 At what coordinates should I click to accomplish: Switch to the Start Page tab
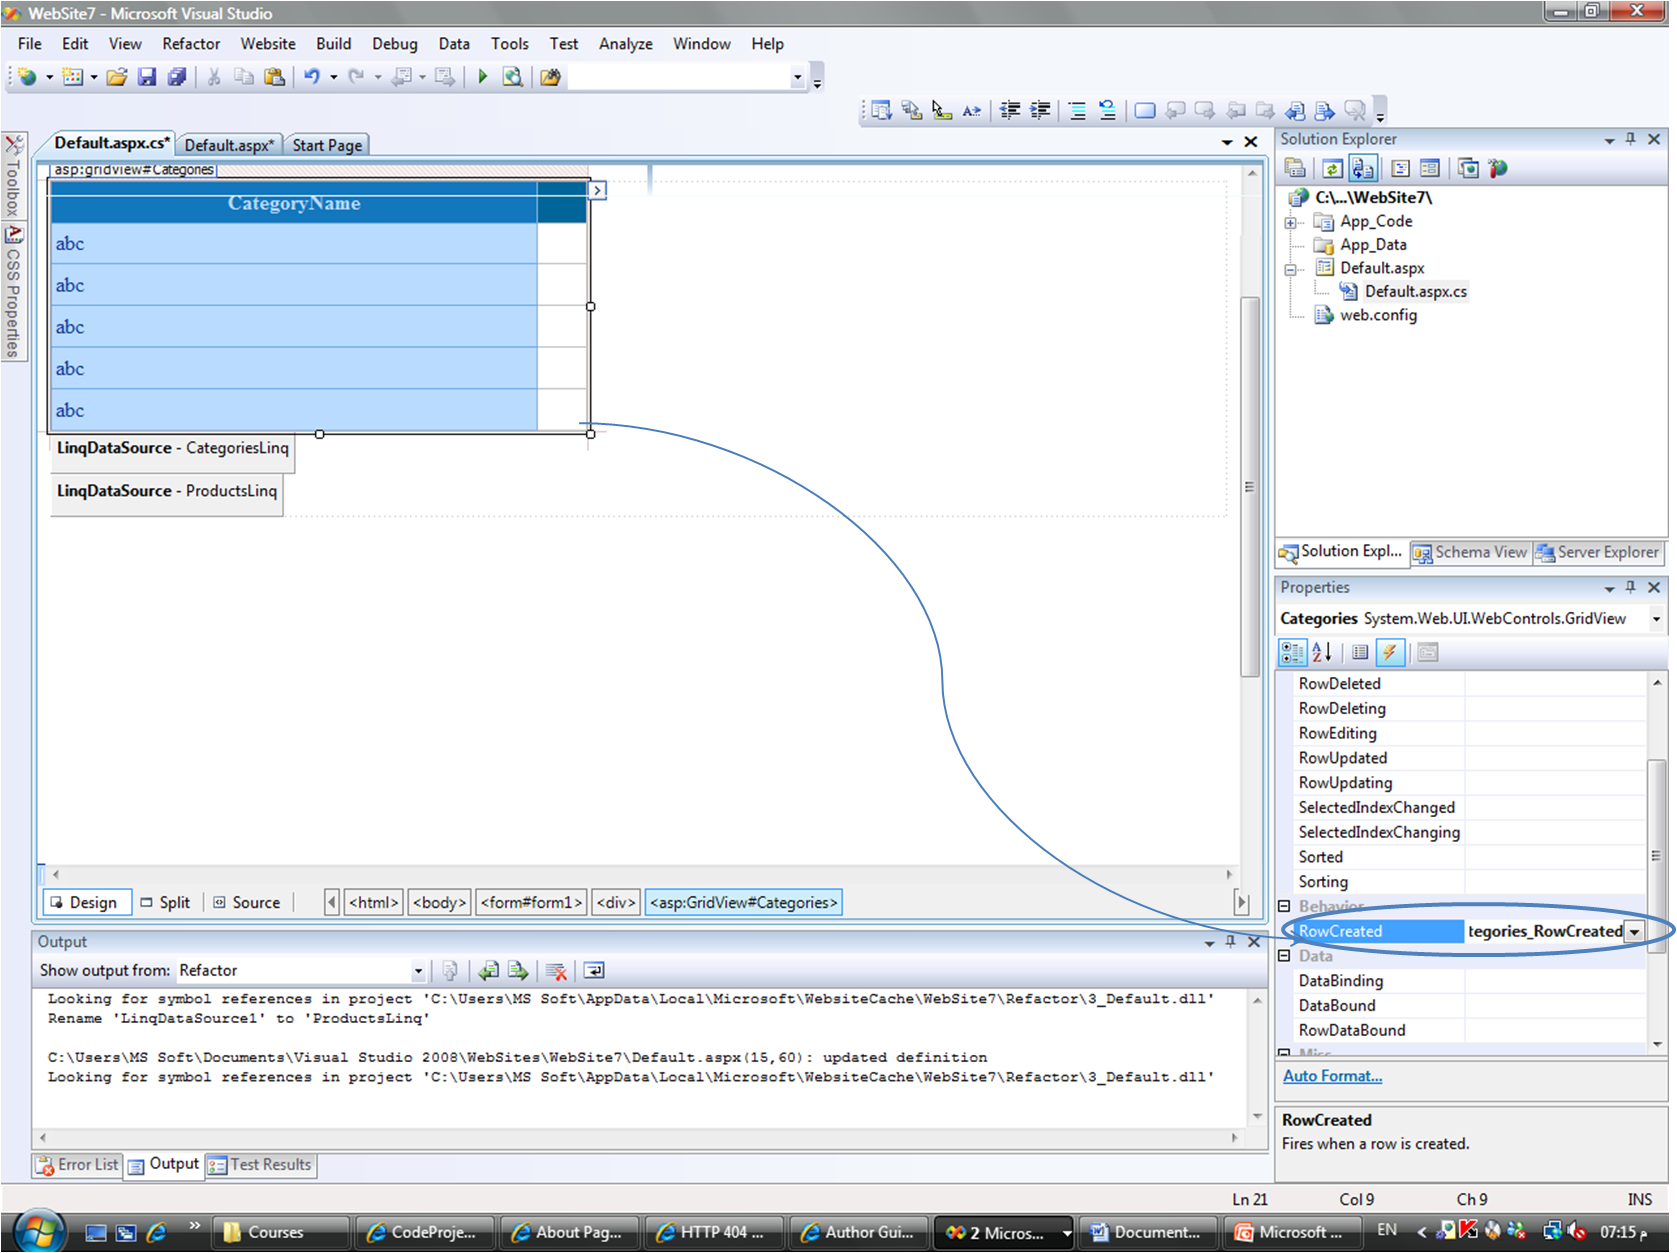327,145
